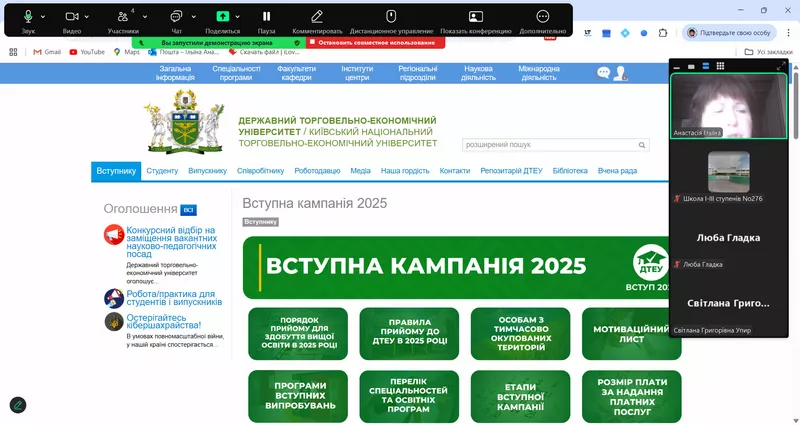Select the Бібліотека tab
This screenshot has height=425, width=800.
click(570, 171)
